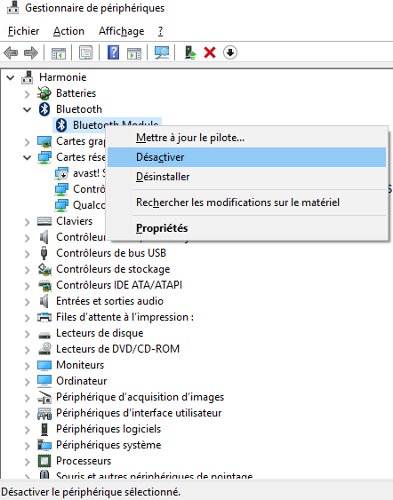Click the blue Help question mark icon
Viewport: 393px width, 500px height.
113,53
